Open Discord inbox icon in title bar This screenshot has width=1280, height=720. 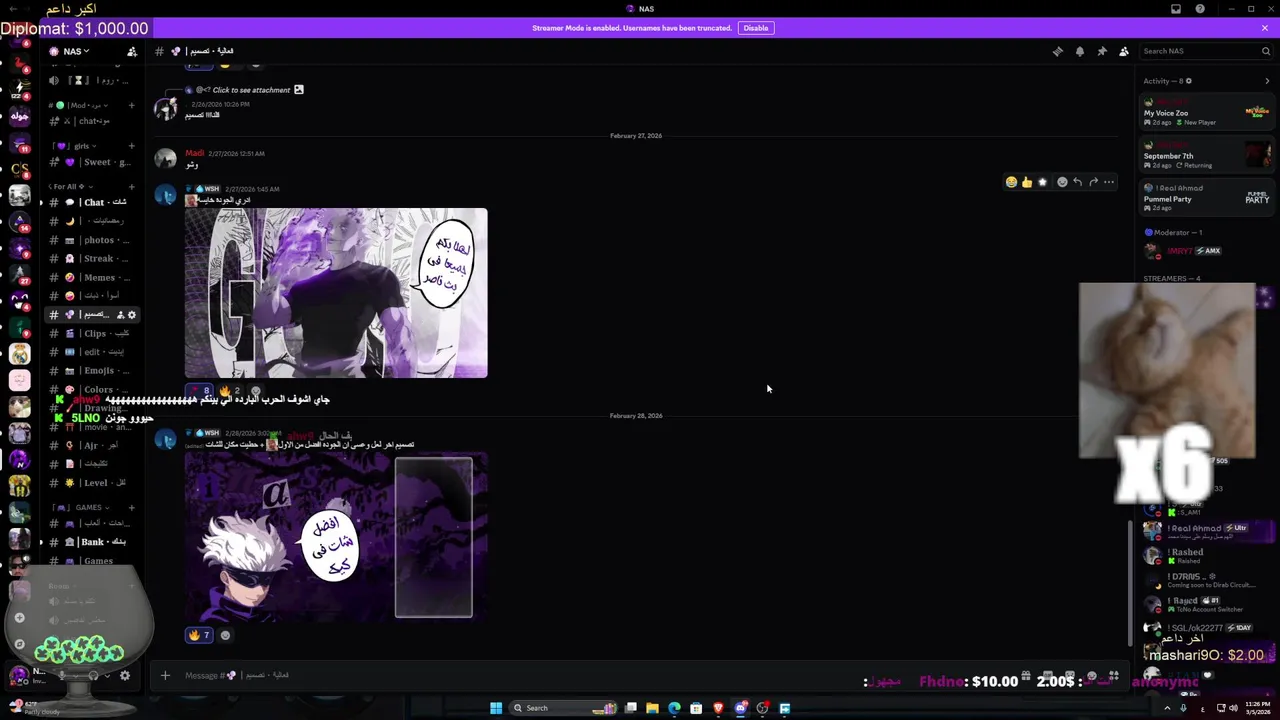(1176, 9)
